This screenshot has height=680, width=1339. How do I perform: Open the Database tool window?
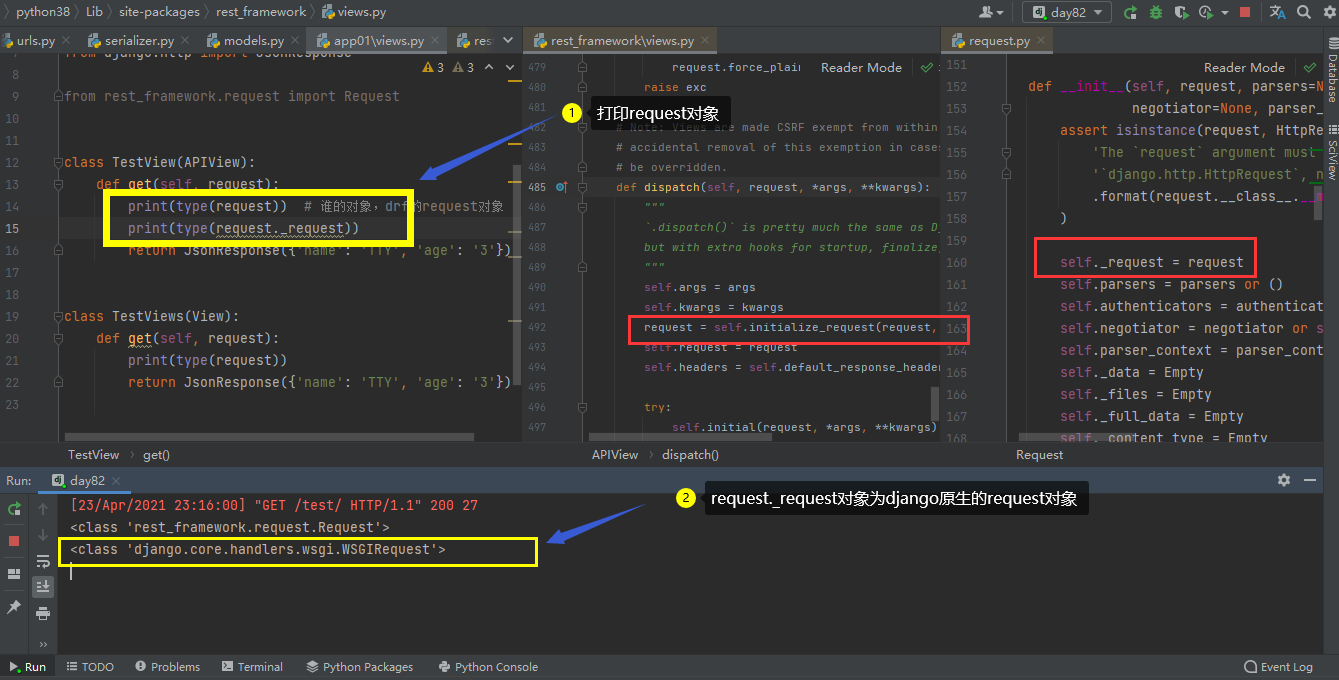(x=1331, y=71)
